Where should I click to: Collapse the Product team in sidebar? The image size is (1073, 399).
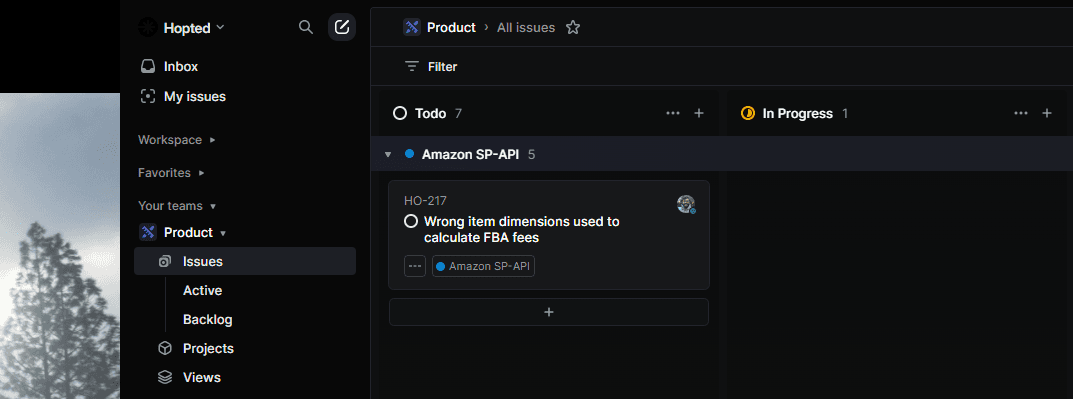(222, 233)
